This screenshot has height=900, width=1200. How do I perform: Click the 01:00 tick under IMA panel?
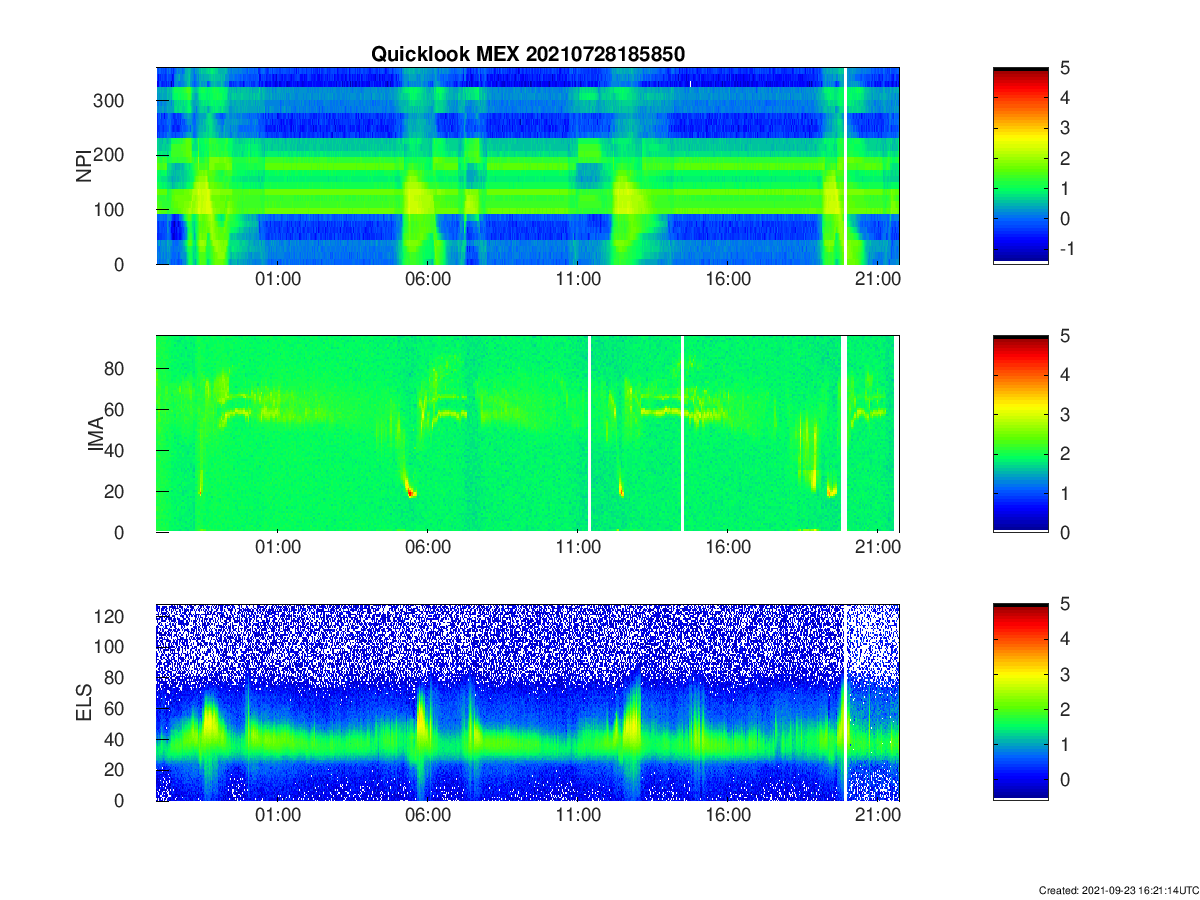[x=278, y=547]
